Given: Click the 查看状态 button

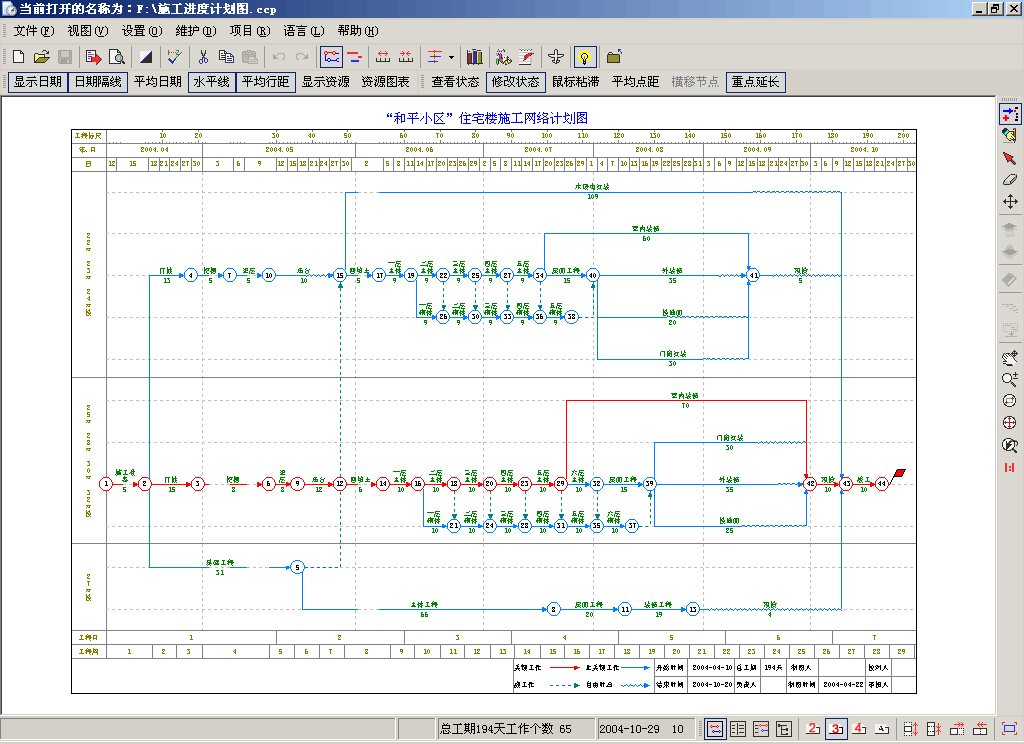Looking at the screenshot, I should coord(455,82).
